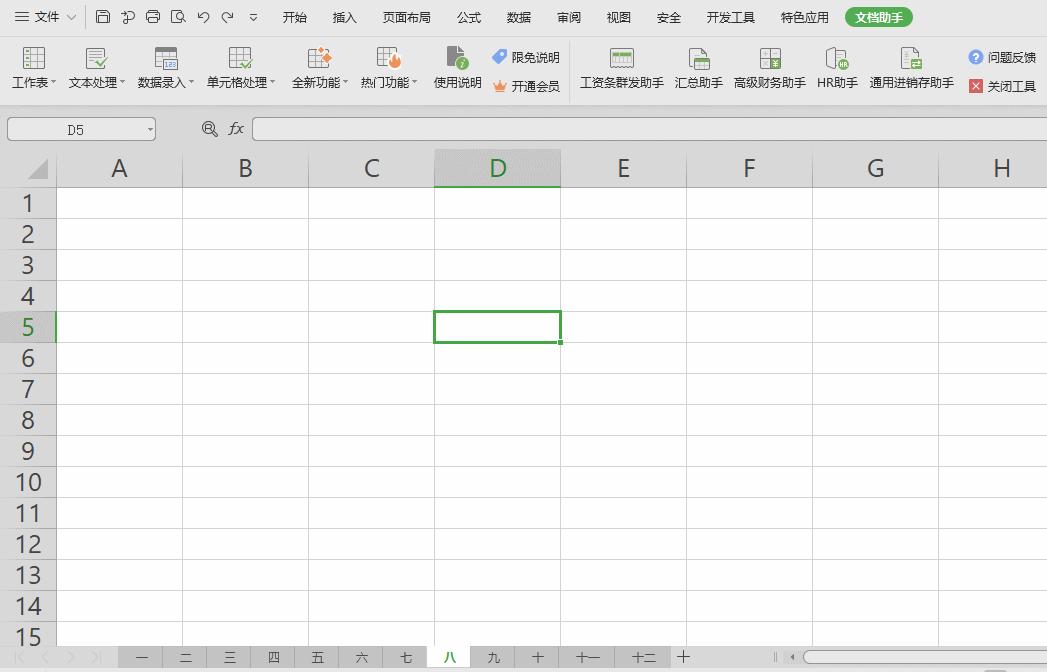Viewport: 1047px width, 672px height.
Task: Open the 公式 ribbon tab
Action: [469, 17]
